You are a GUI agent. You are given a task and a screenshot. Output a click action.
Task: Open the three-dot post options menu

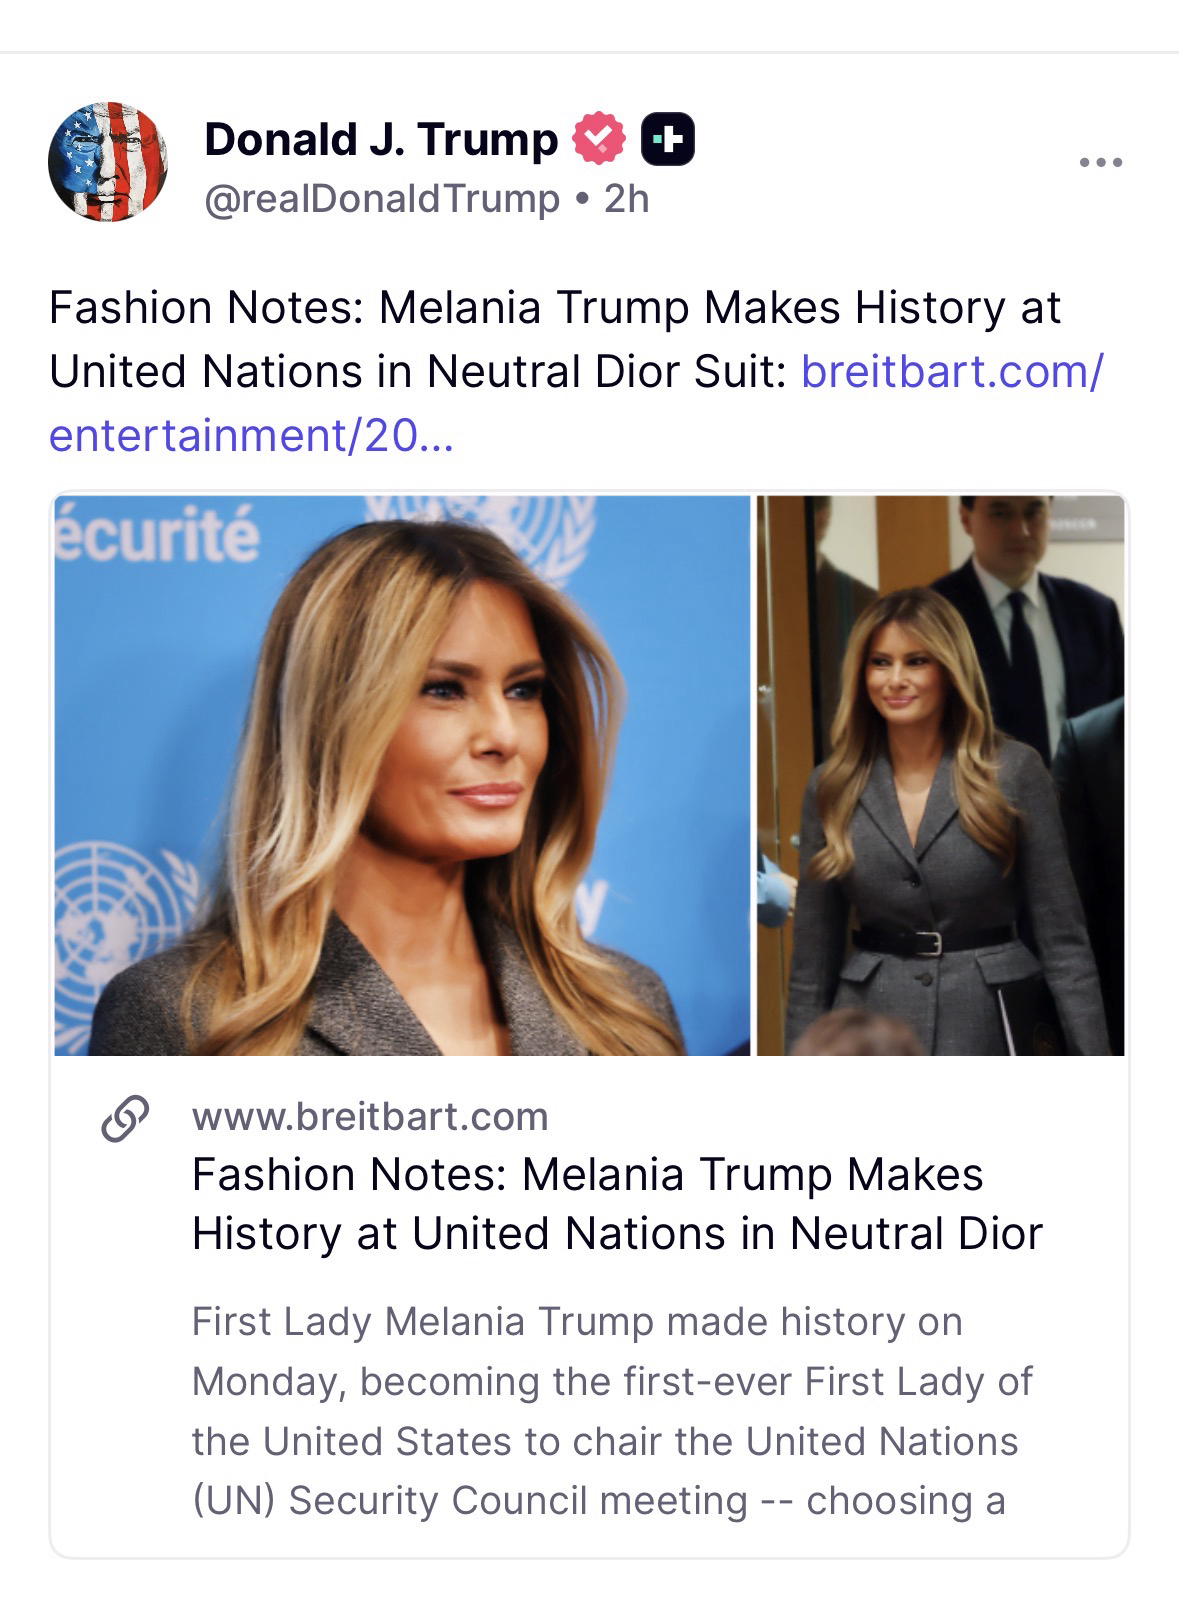click(1100, 162)
